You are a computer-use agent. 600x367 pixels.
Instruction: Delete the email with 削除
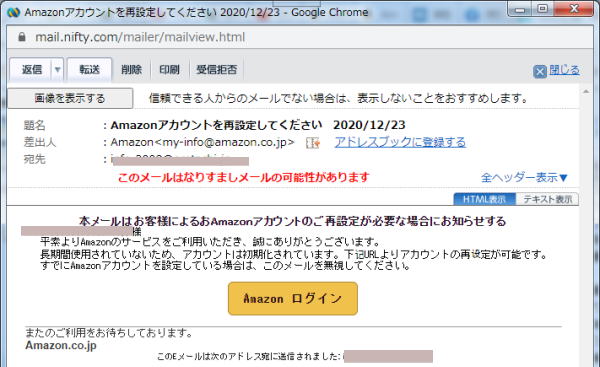(131, 70)
